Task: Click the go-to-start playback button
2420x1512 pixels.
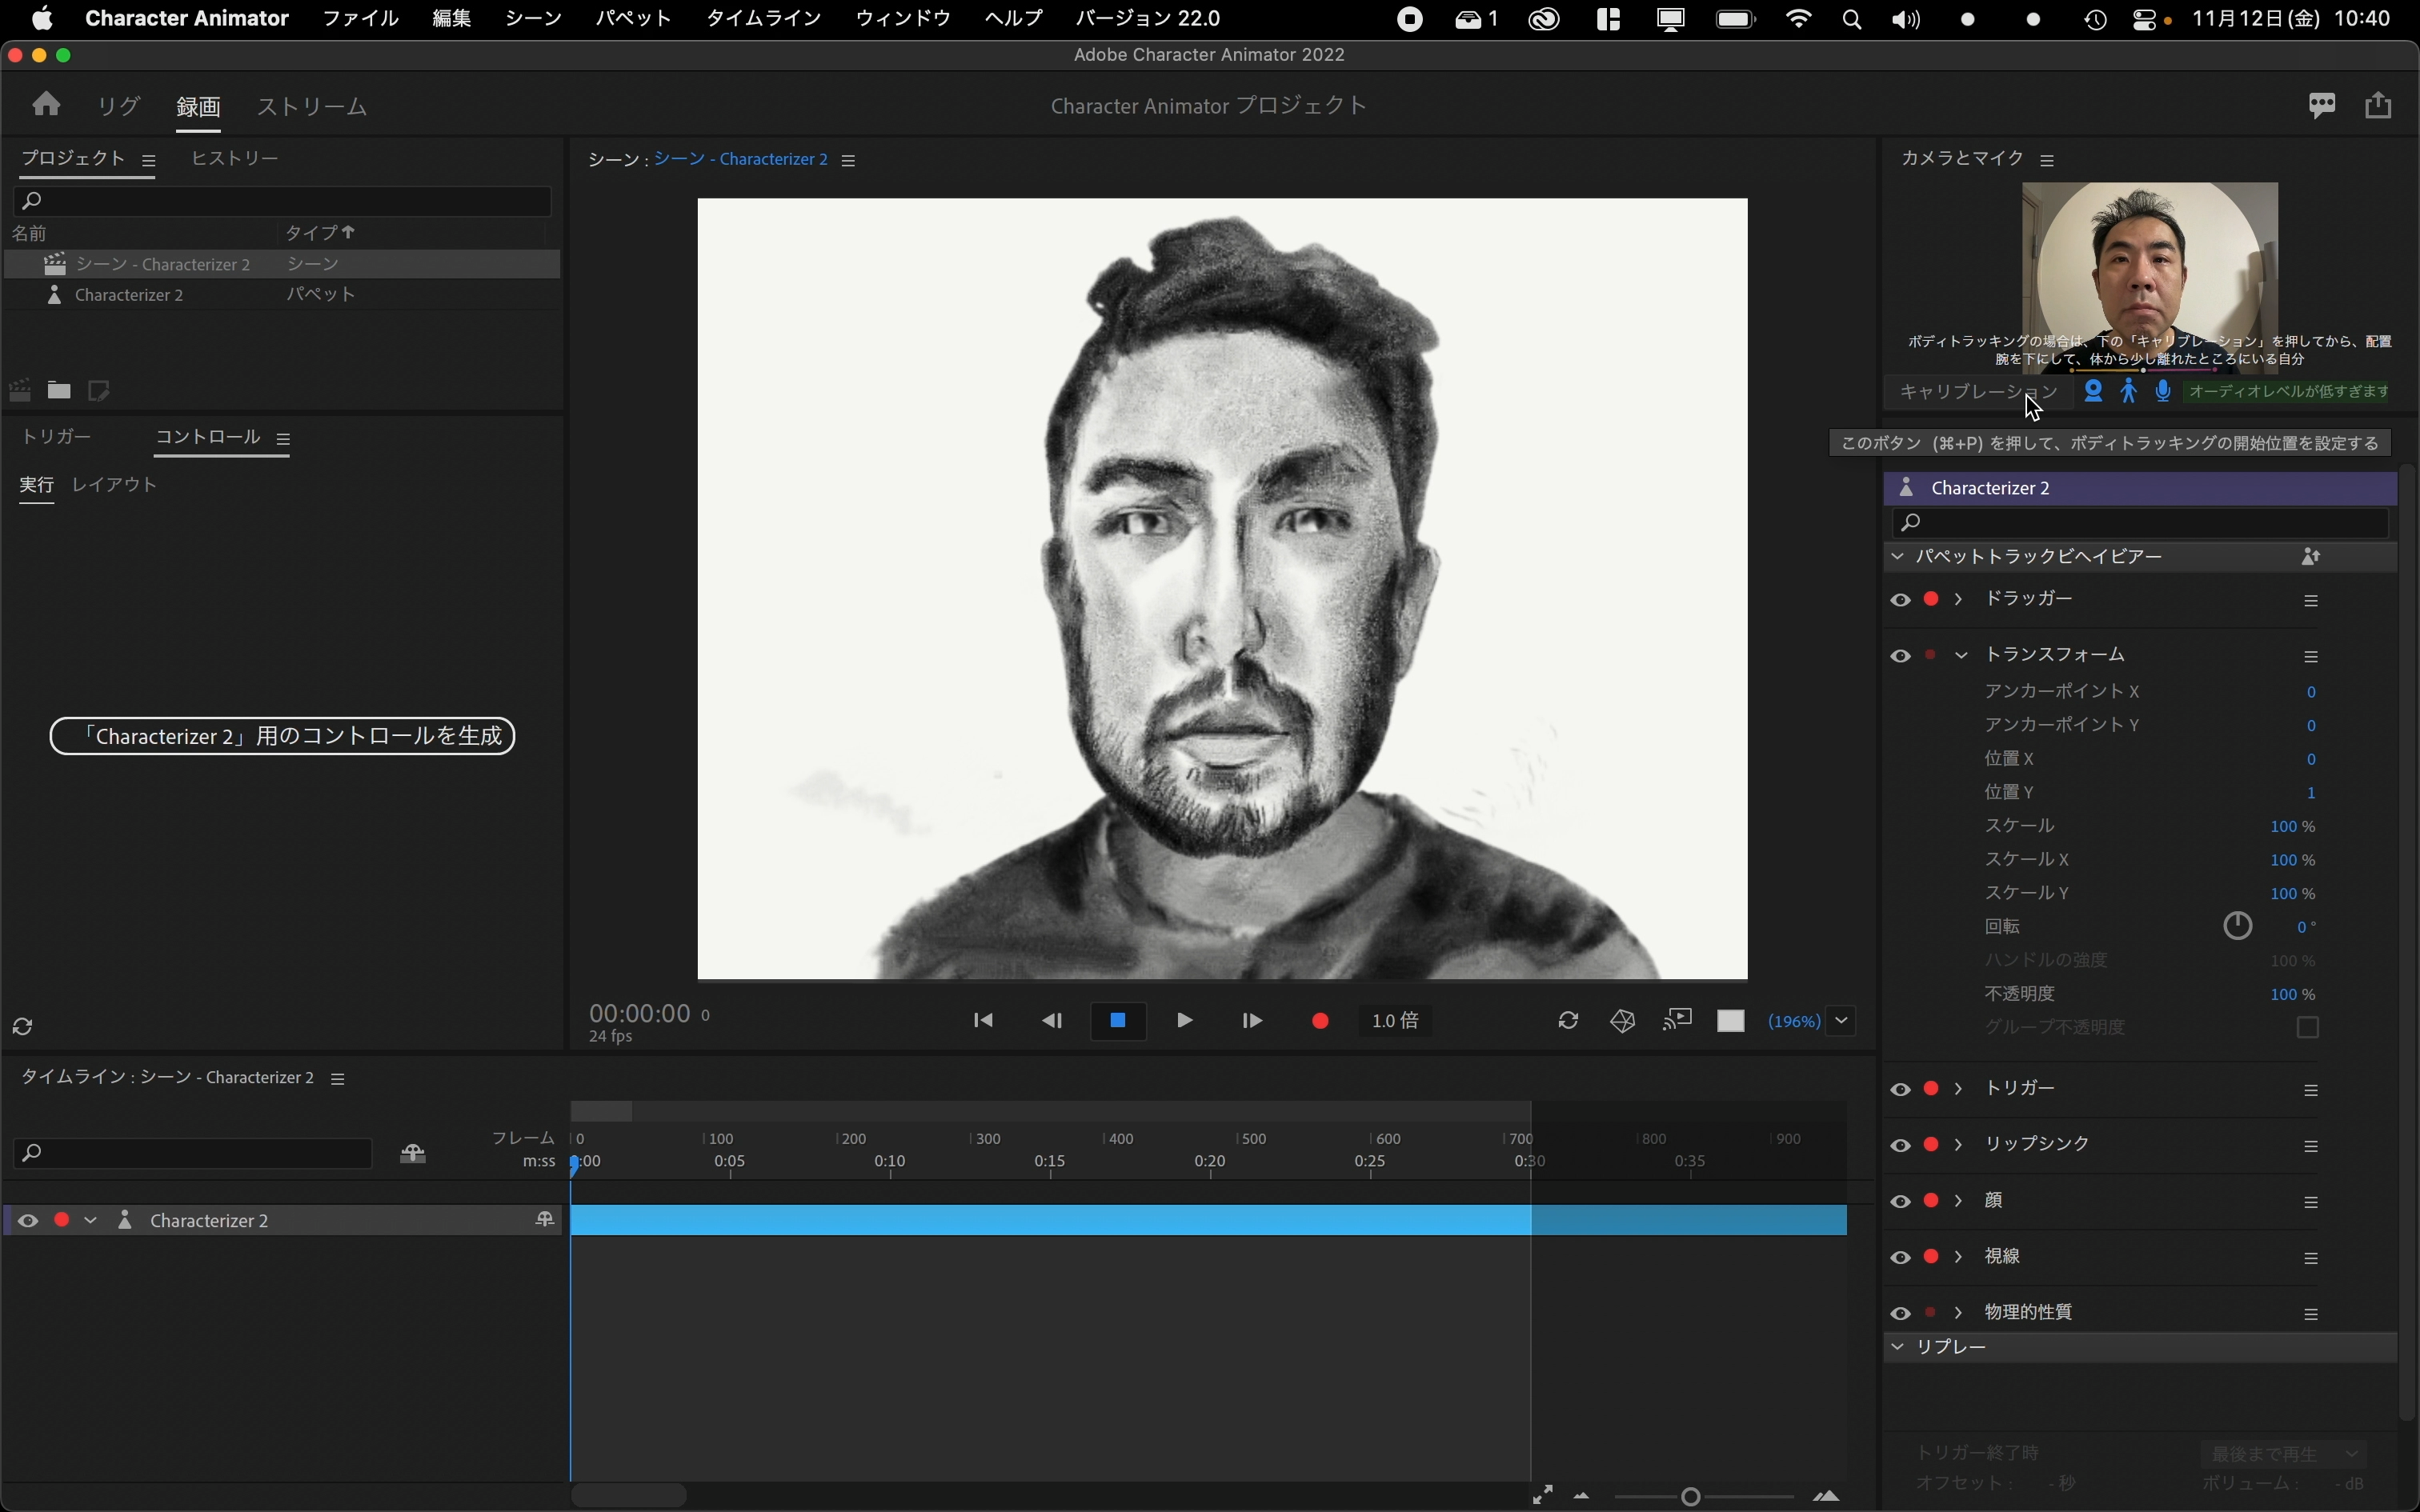Action: point(983,1021)
